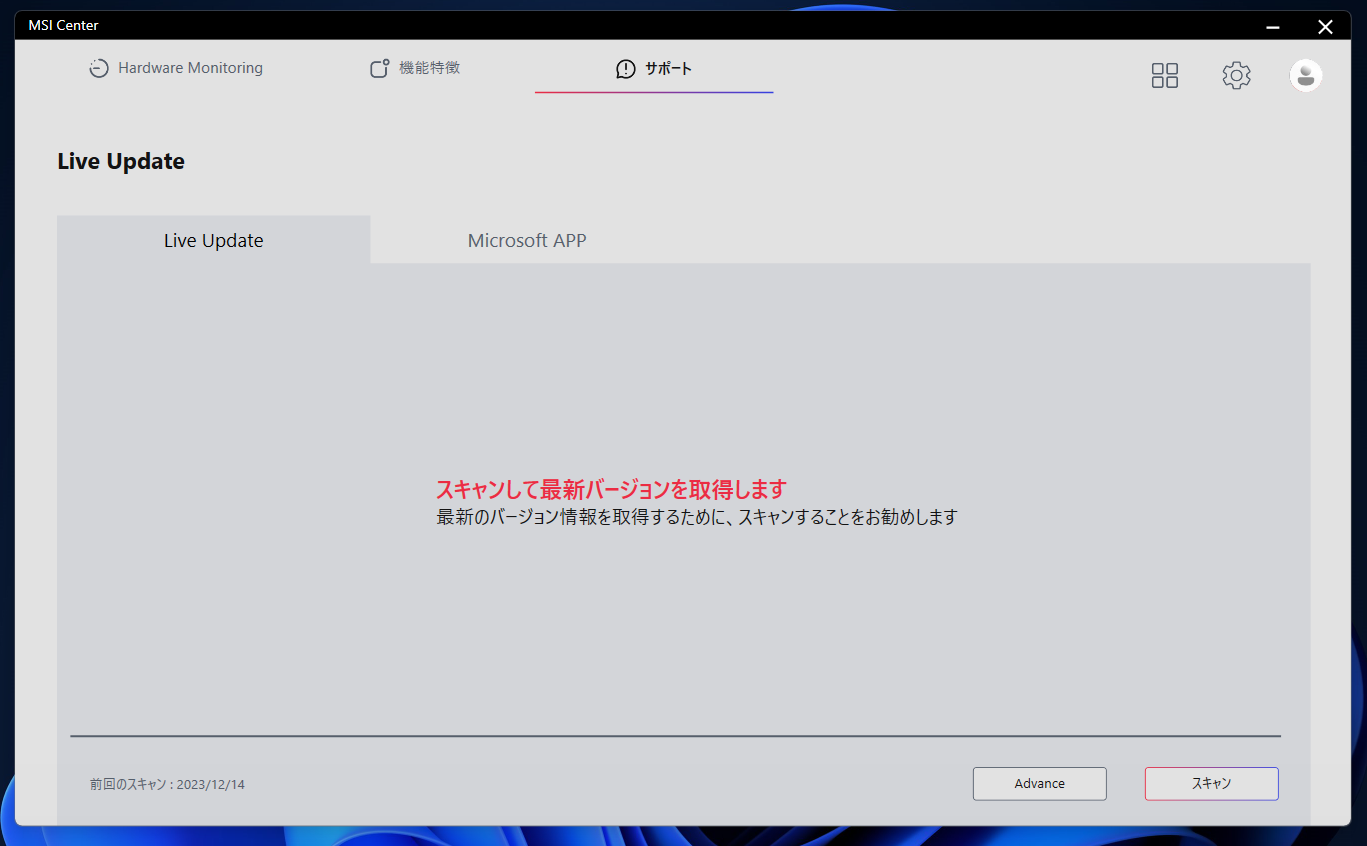Switch to the 機能特徴 tab
The image size is (1367, 846).
point(415,68)
